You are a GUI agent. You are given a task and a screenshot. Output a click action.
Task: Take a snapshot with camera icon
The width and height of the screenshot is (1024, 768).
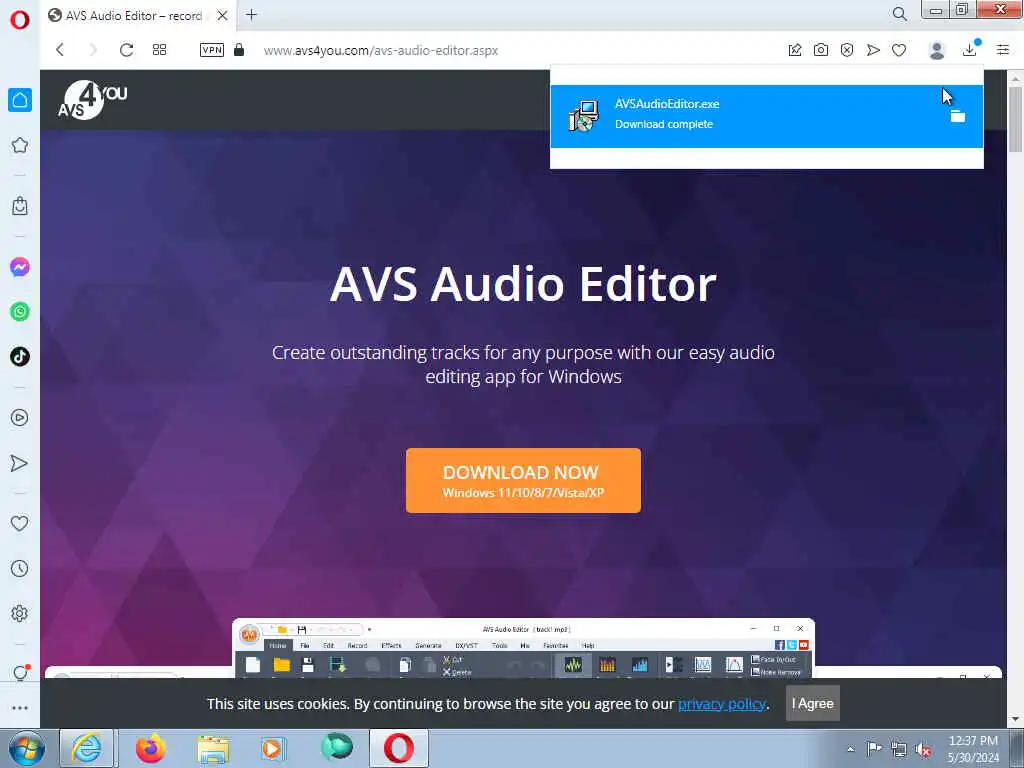(821, 50)
